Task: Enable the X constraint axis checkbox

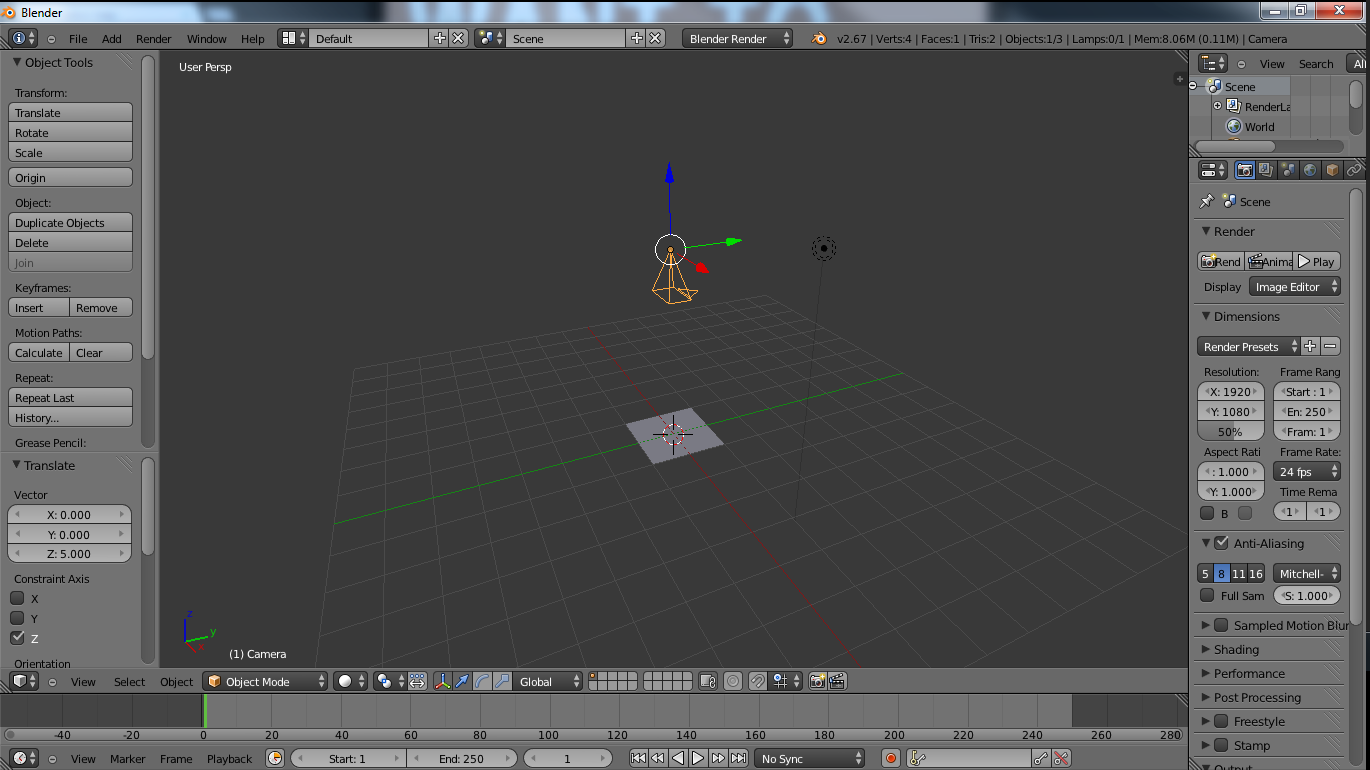Action: (17, 598)
